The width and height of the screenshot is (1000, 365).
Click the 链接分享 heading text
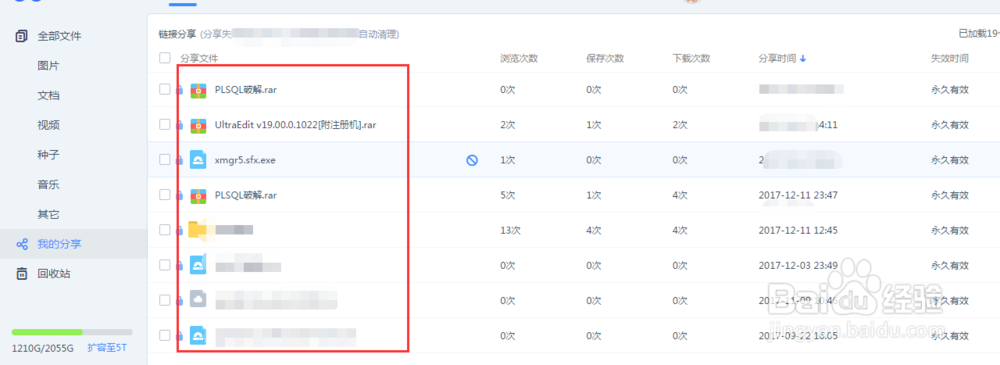pos(178,34)
